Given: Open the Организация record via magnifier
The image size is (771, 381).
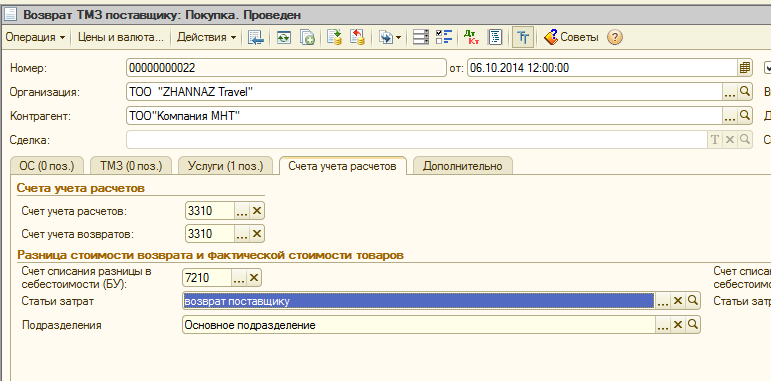Looking at the screenshot, I should click(745, 91).
